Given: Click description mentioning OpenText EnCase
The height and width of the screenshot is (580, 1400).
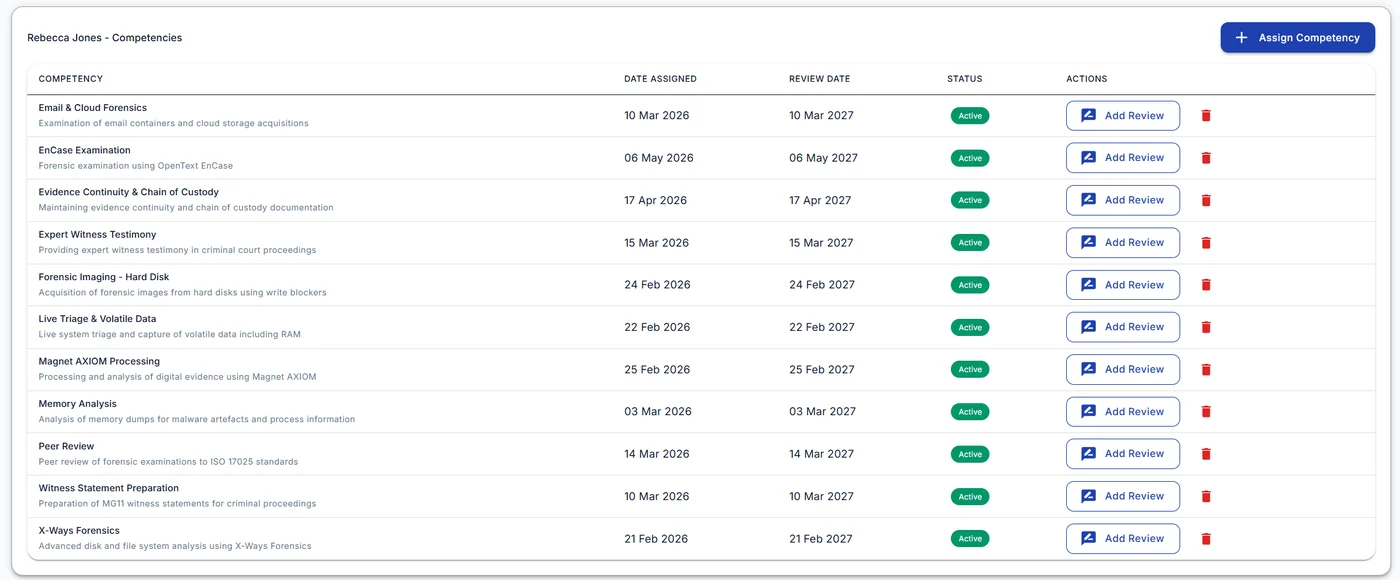Looking at the screenshot, I should point(136,166).
